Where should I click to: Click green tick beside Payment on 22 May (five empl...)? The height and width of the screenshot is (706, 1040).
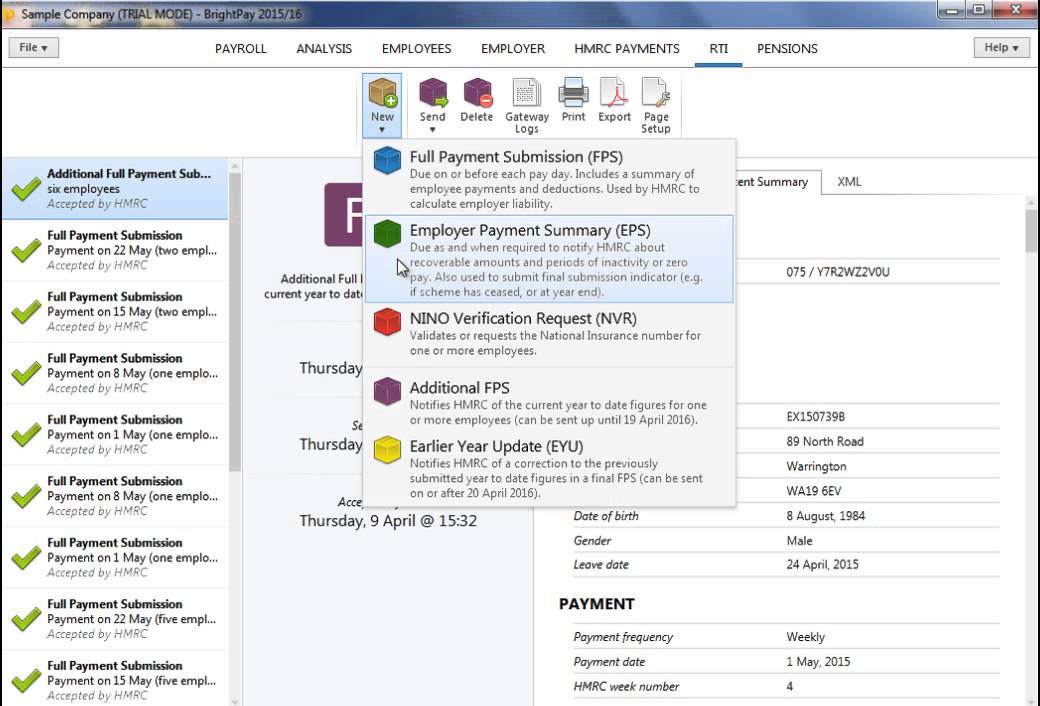tap(26, 620)
